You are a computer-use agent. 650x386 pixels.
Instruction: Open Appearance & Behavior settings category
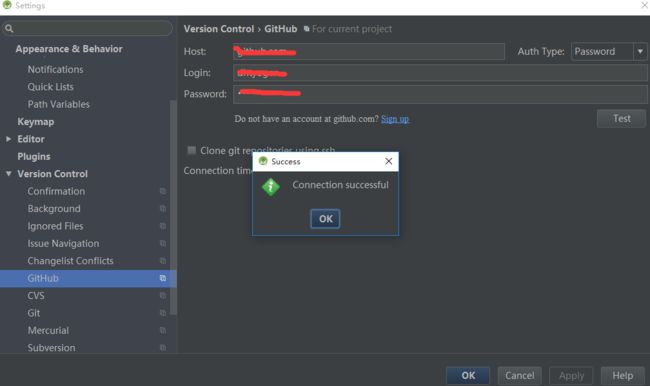pos(69,49)
